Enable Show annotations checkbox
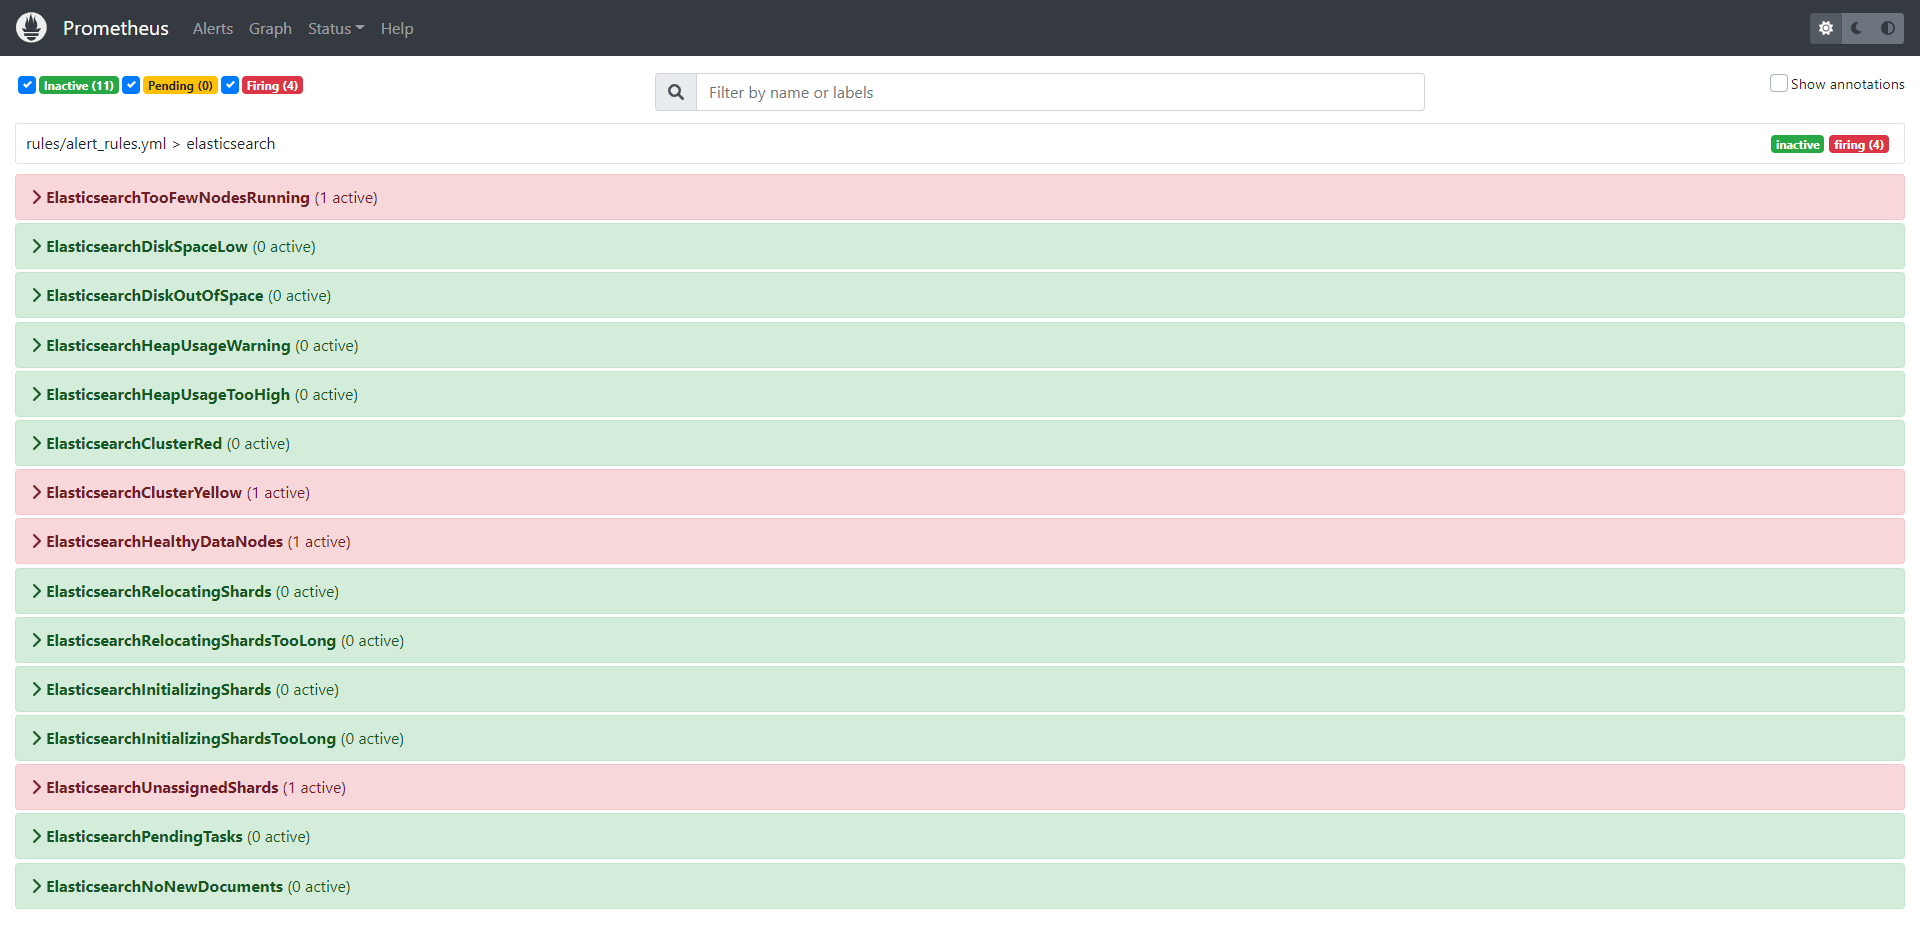The height and width of the screenshot is (937, 1920). [1779, 83]
